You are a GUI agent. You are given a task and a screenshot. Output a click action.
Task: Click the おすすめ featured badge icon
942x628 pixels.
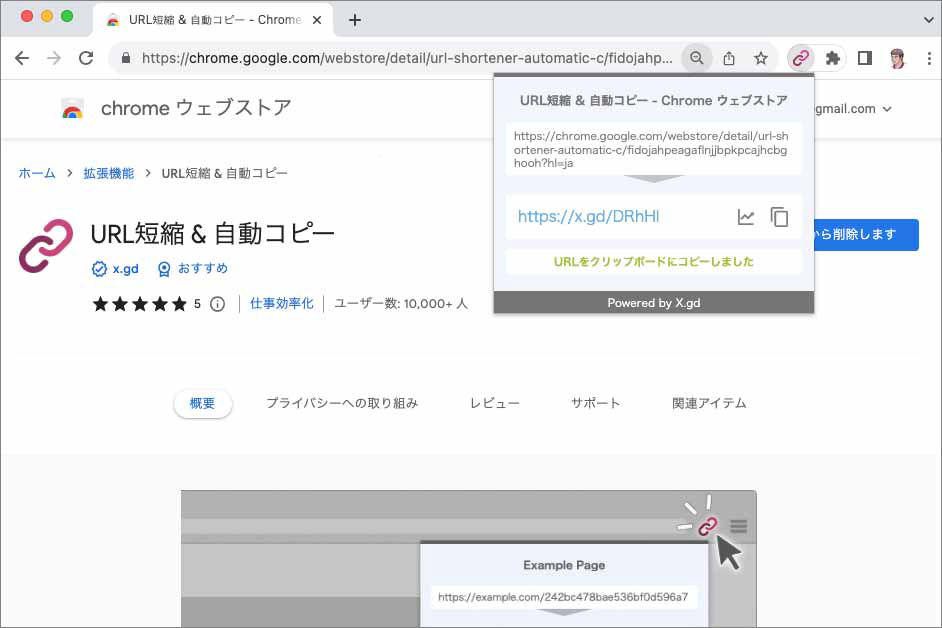coord(163,268)
